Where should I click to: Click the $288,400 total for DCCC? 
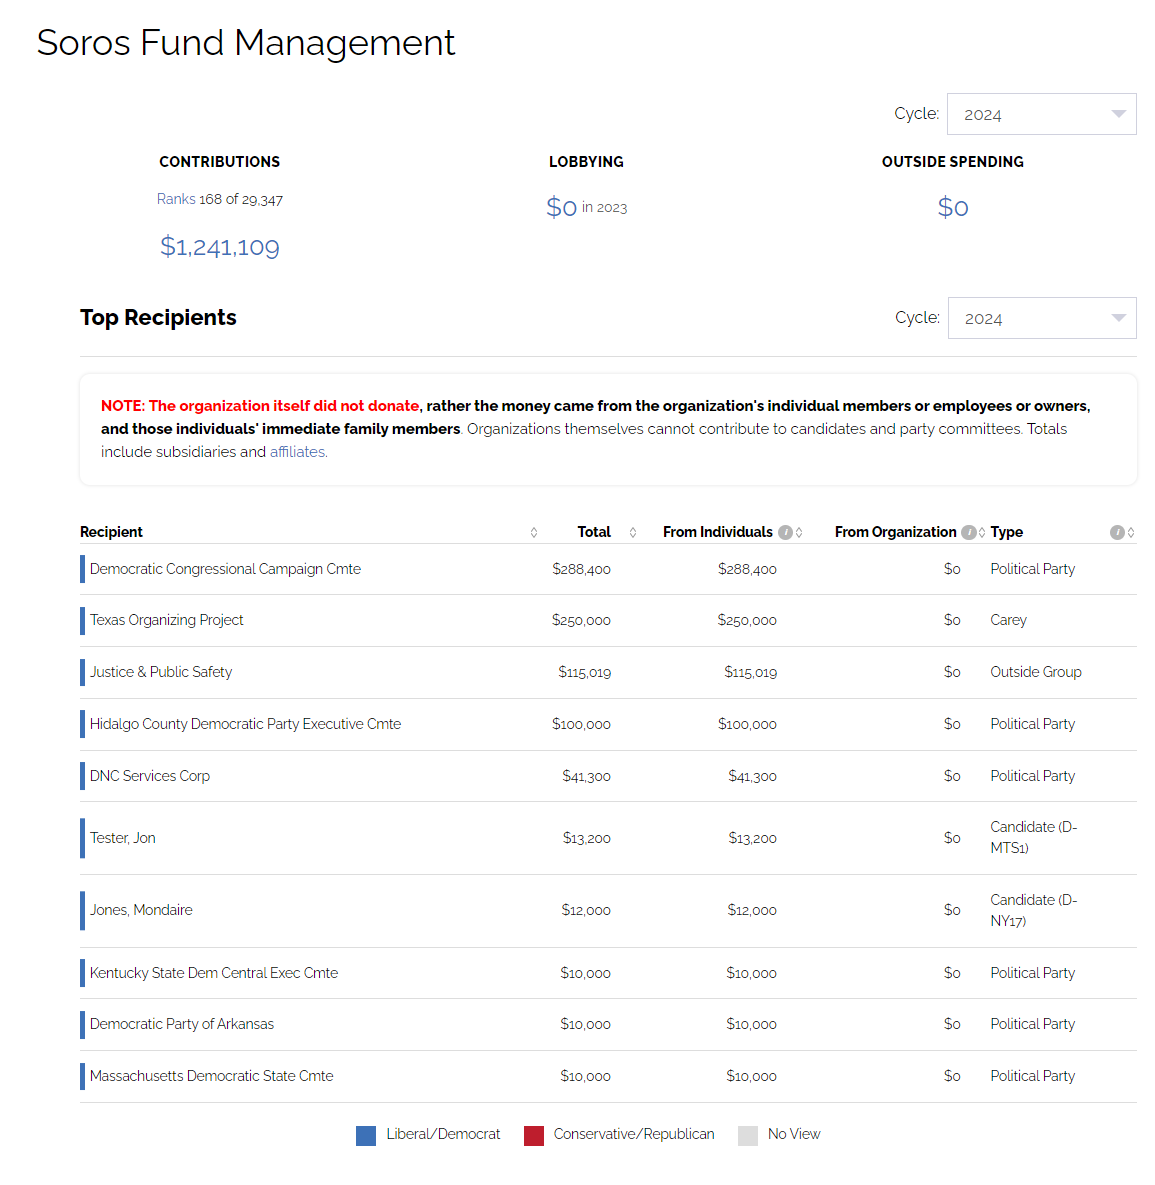click(581, 569)
